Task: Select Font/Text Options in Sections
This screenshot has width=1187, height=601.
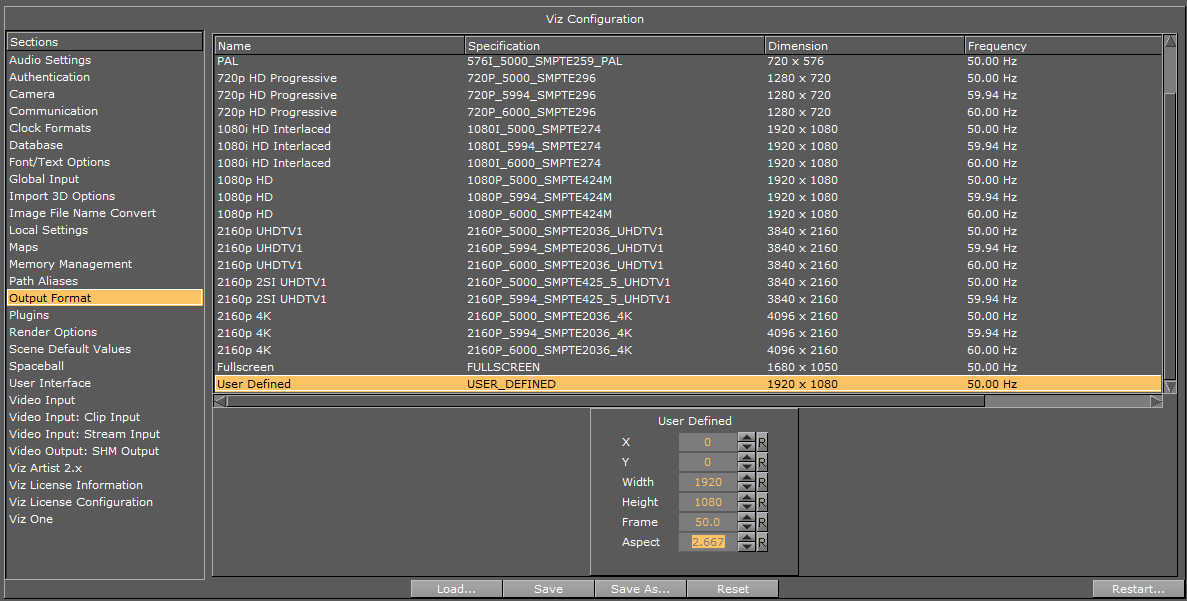Action: coord(104,162)
